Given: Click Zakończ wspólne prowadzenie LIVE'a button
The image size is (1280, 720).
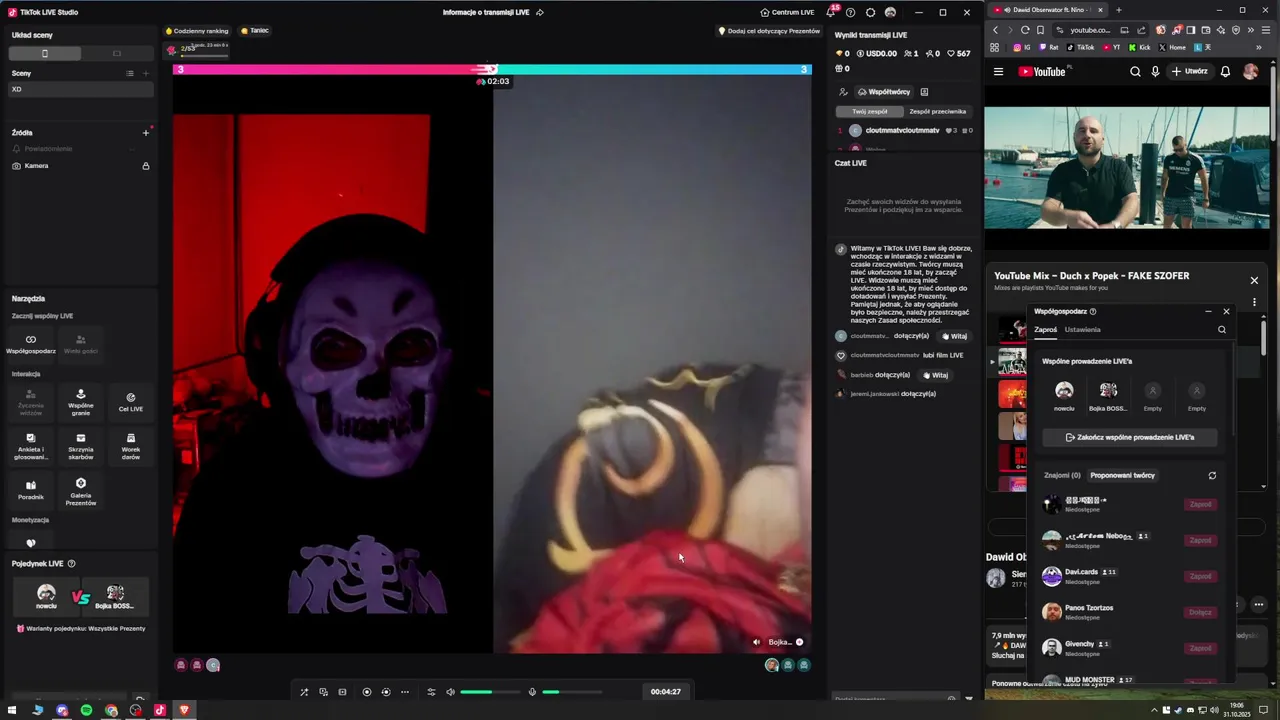Looking at the screenshot, I should coord(1130,437).
